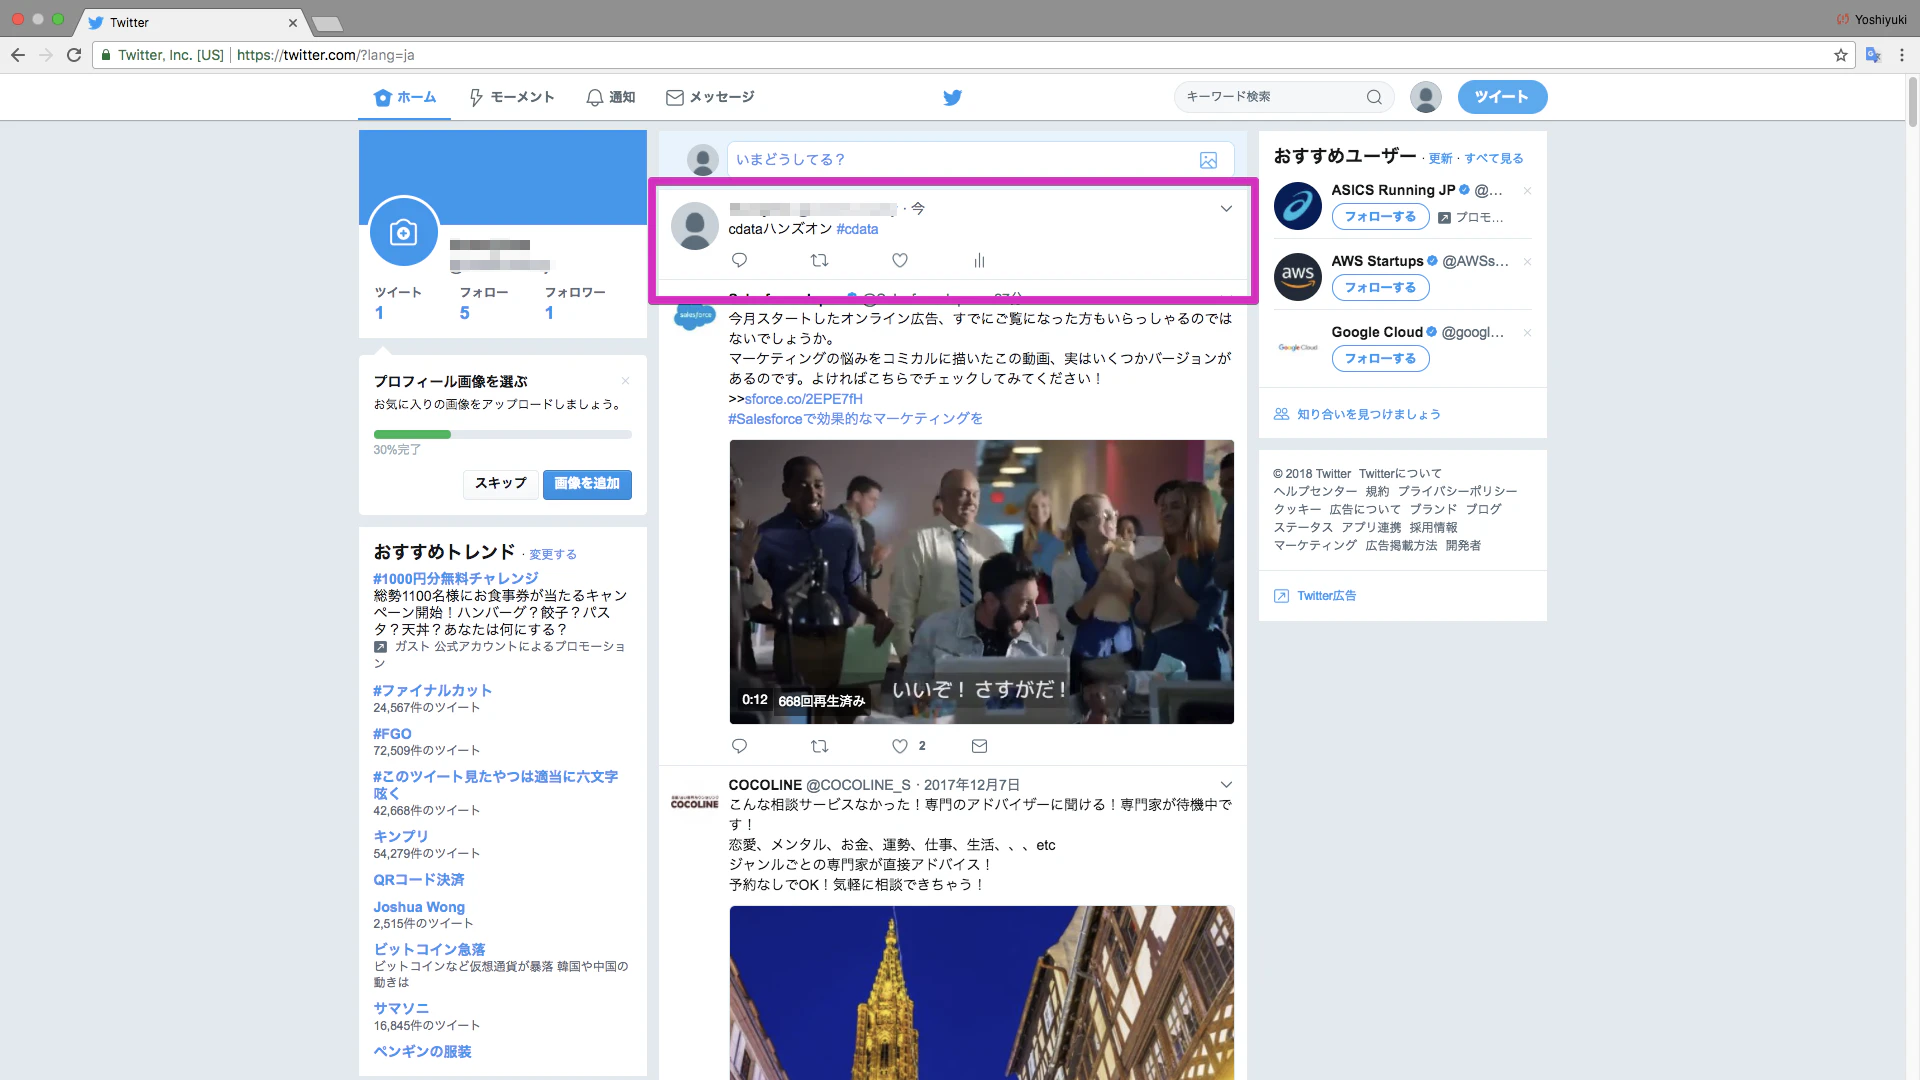
Task: Dismiss the ASICS Running JP suggestion
Action: [x=1527, y=191]
